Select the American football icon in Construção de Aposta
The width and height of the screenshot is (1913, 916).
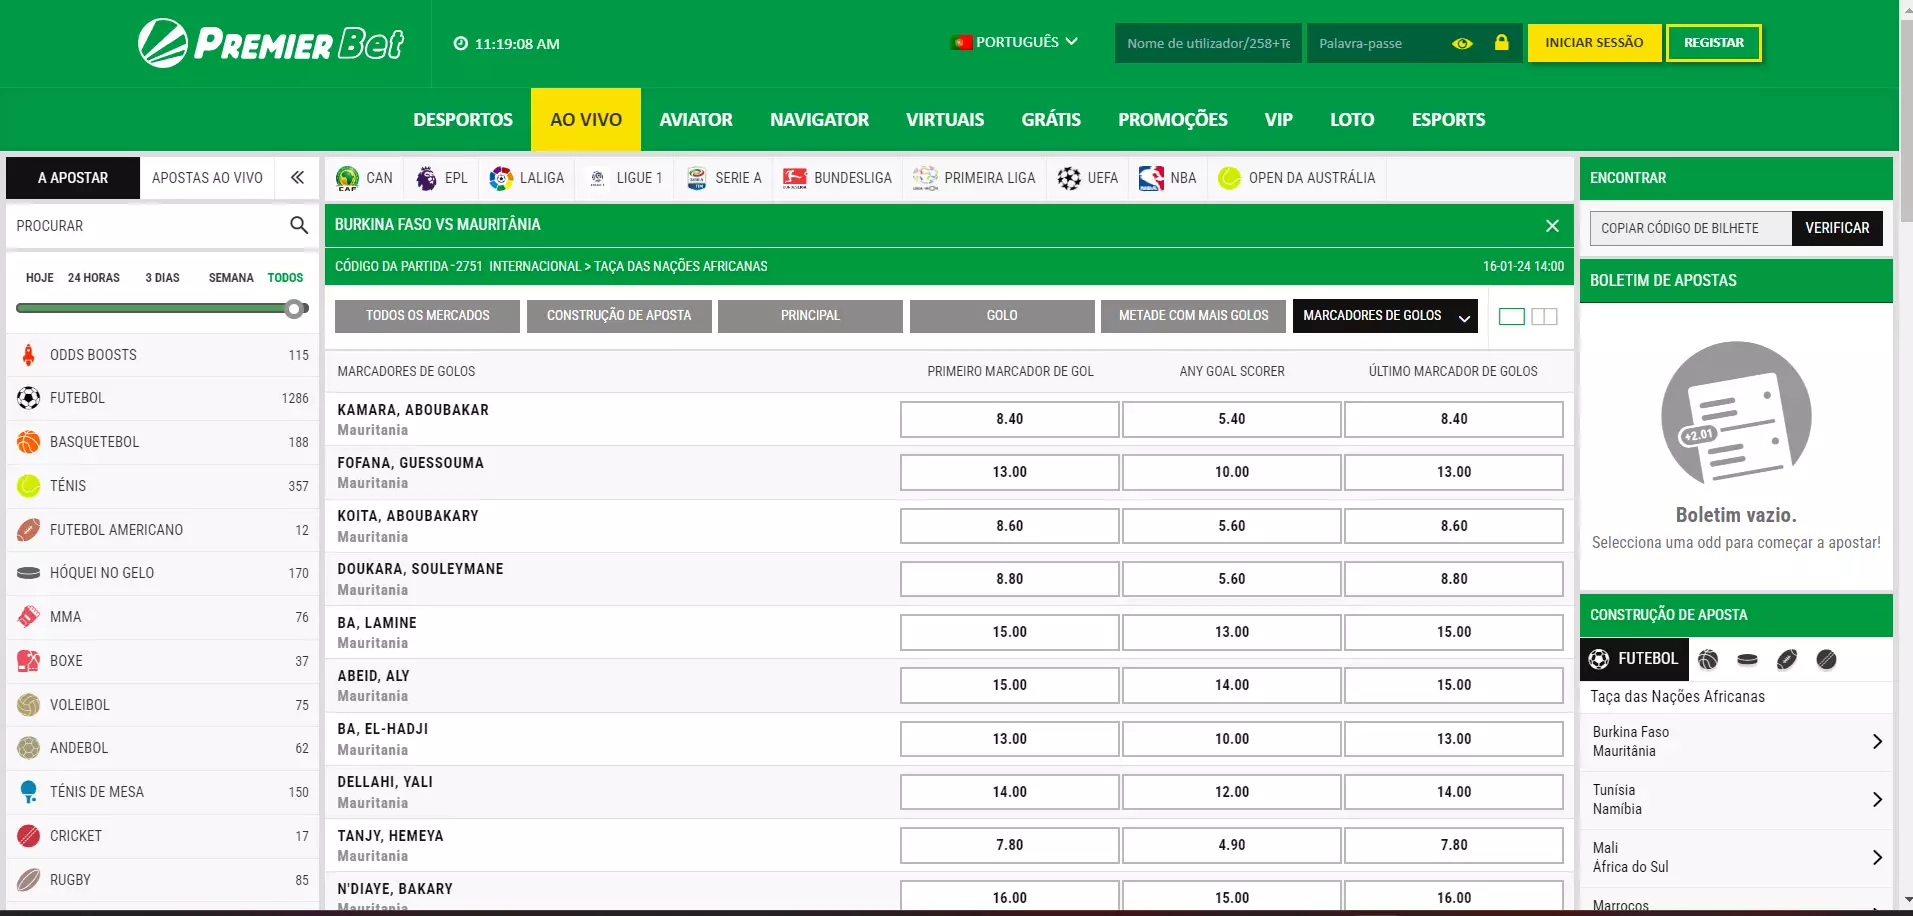click(1786, 659)
